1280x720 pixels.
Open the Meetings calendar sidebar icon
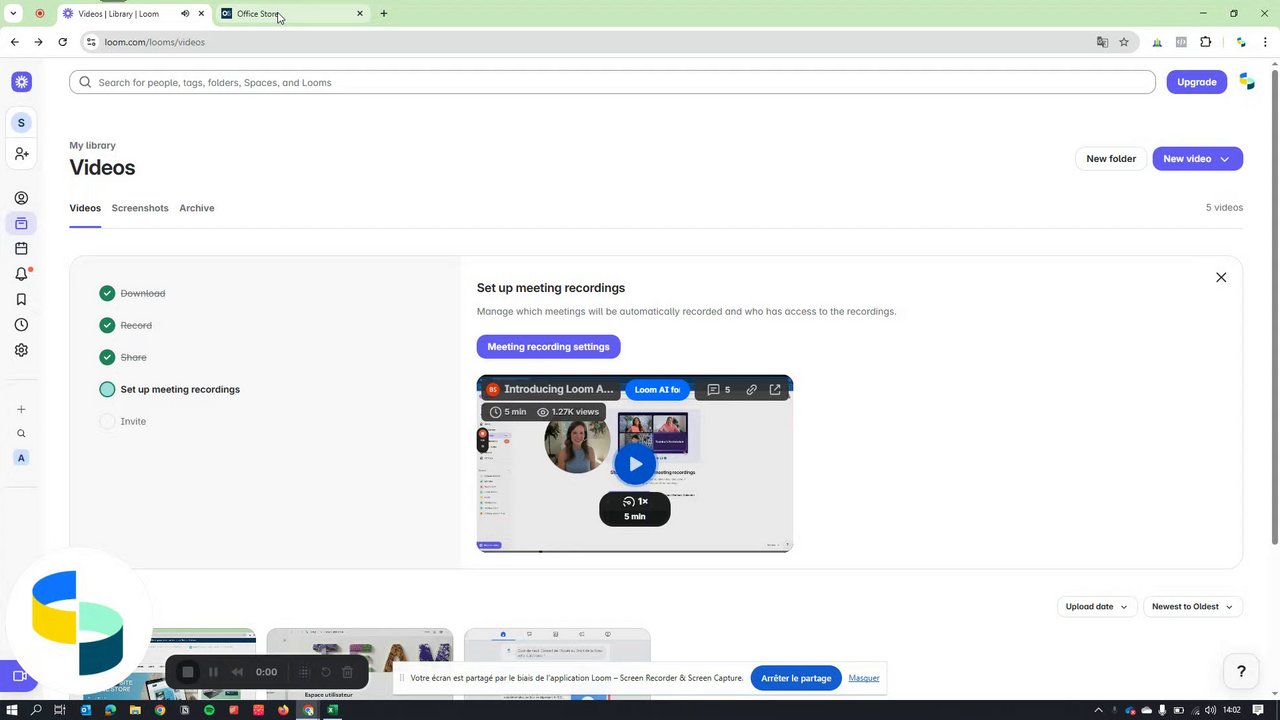tap(21, 249)
